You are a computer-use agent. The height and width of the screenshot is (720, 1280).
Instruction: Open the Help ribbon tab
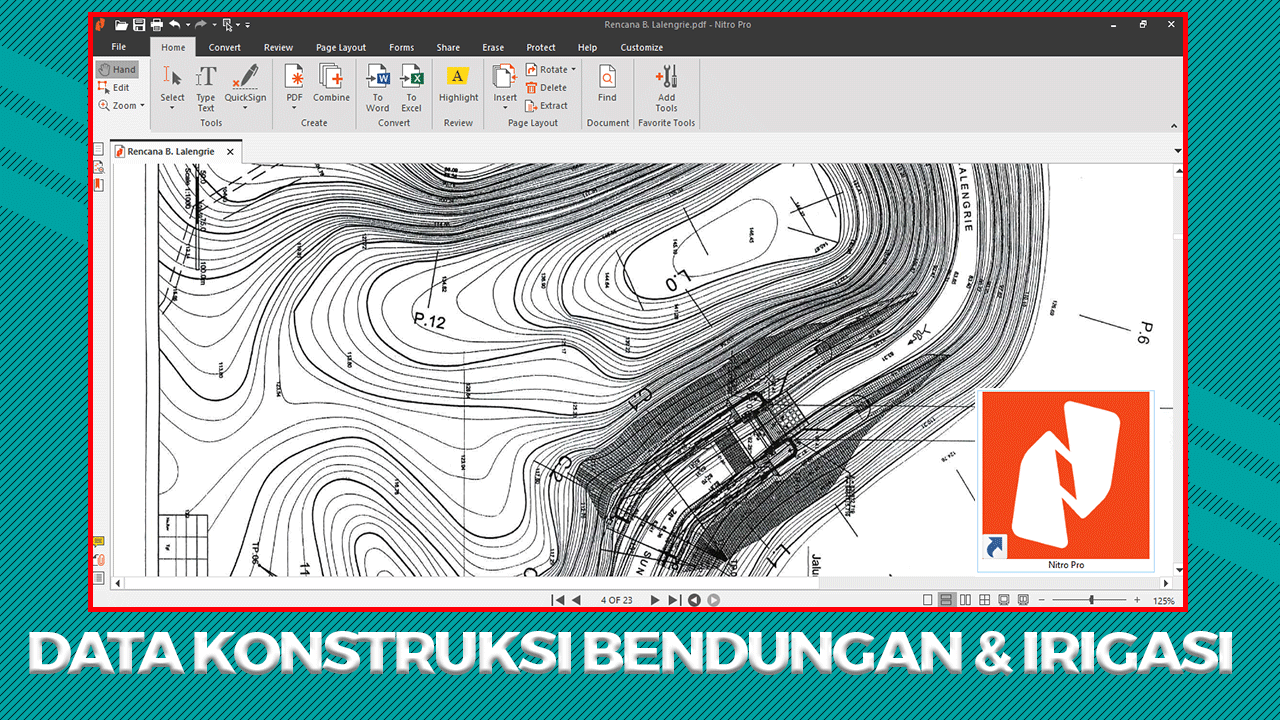tap(587, 47)
